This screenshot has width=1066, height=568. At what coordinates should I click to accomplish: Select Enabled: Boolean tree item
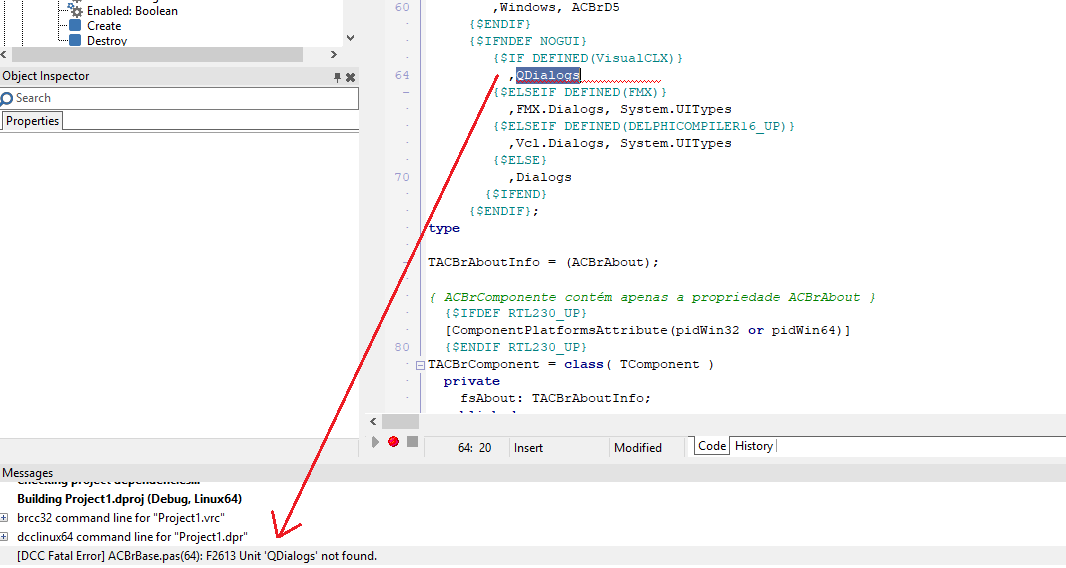(132, 11)
